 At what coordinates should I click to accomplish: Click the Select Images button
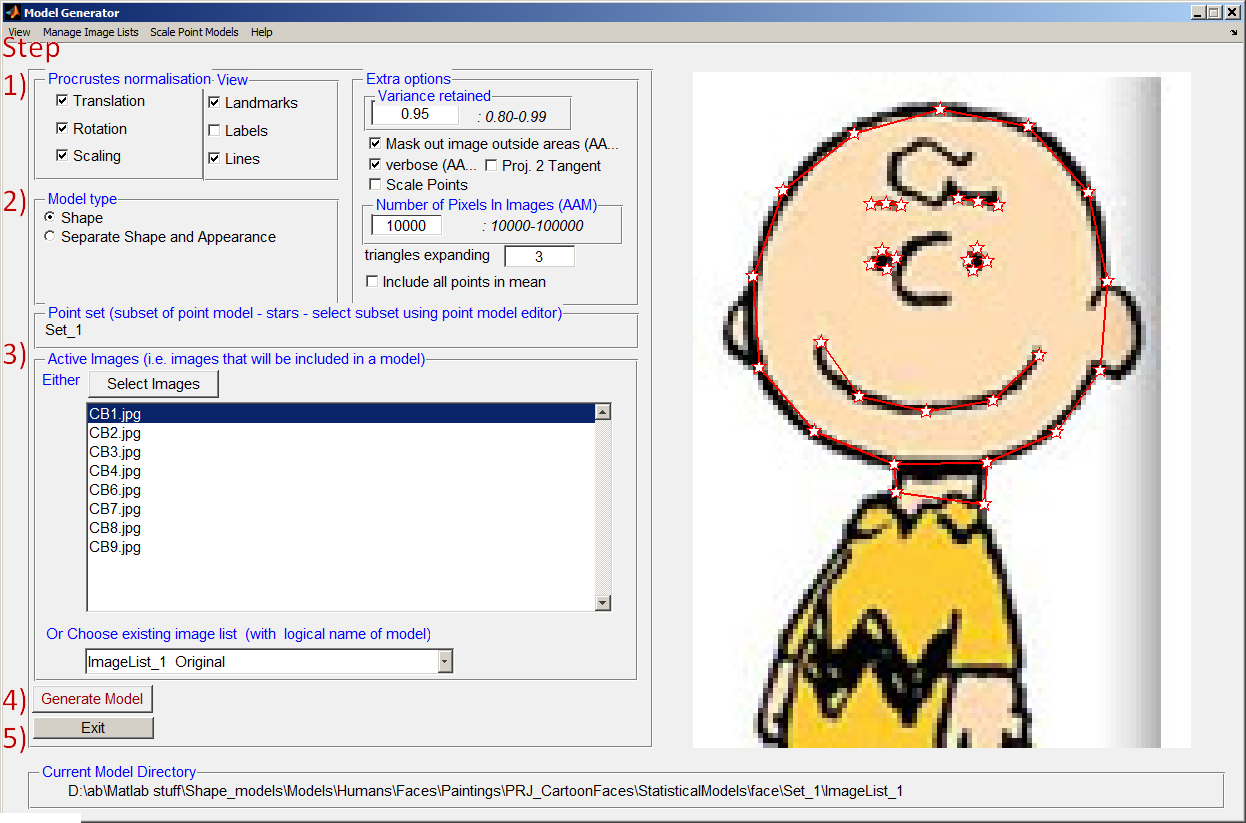153,384
